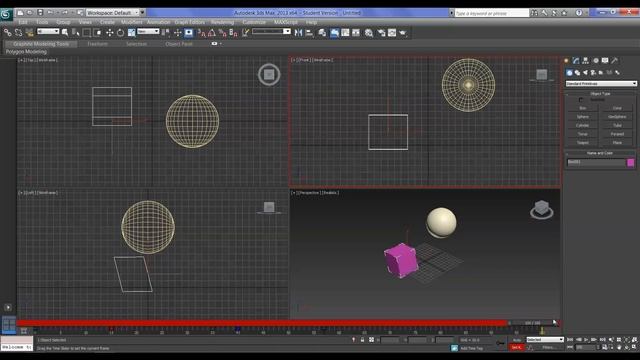Toggle the Graphite Modeling ribbon icon
This screenshot has width=640, height=360.
[334, 33]
